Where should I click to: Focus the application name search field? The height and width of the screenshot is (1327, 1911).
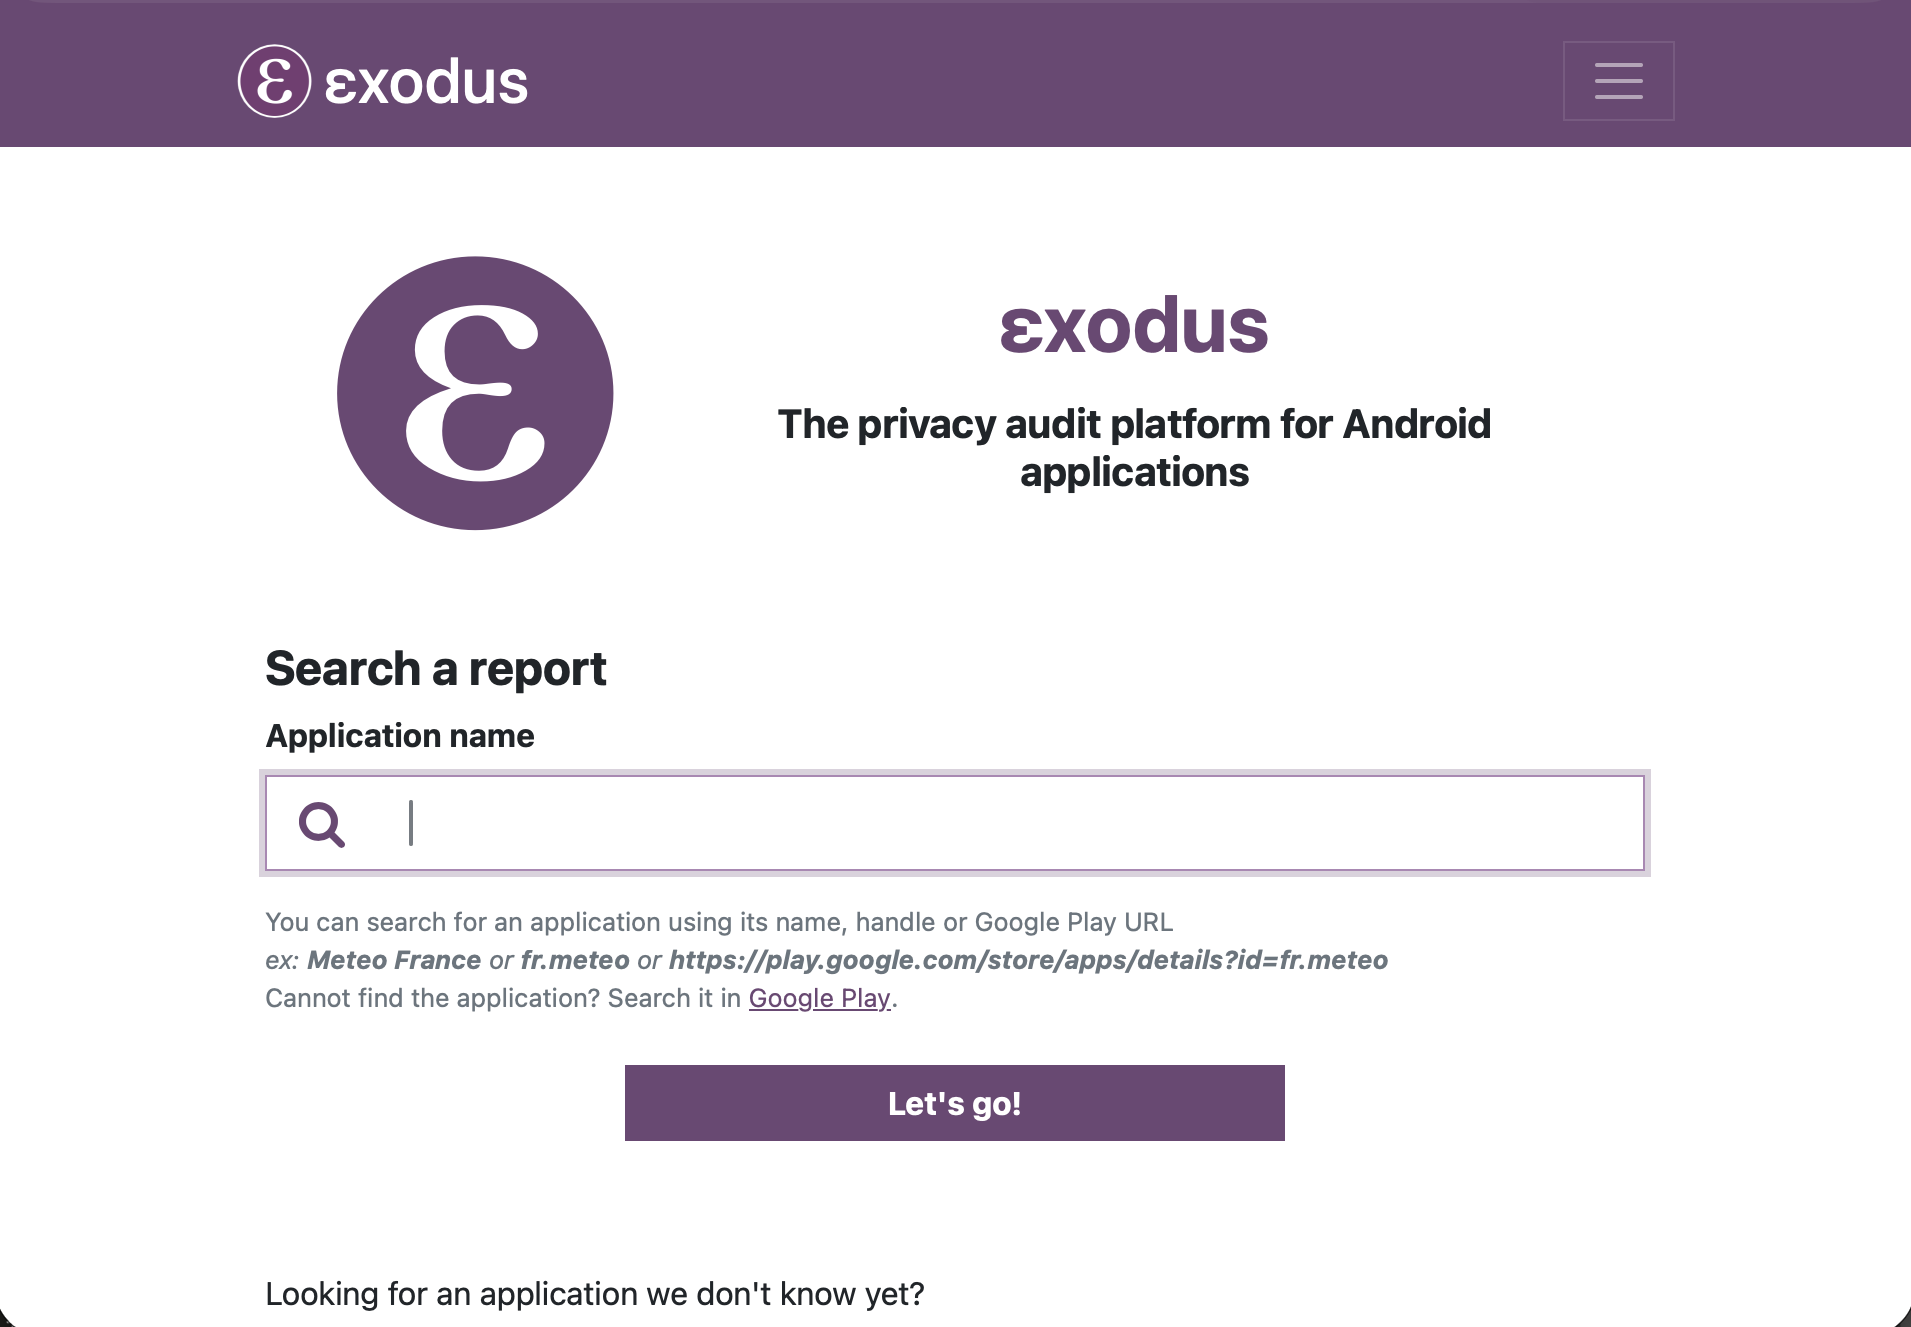click(1000, 823)
